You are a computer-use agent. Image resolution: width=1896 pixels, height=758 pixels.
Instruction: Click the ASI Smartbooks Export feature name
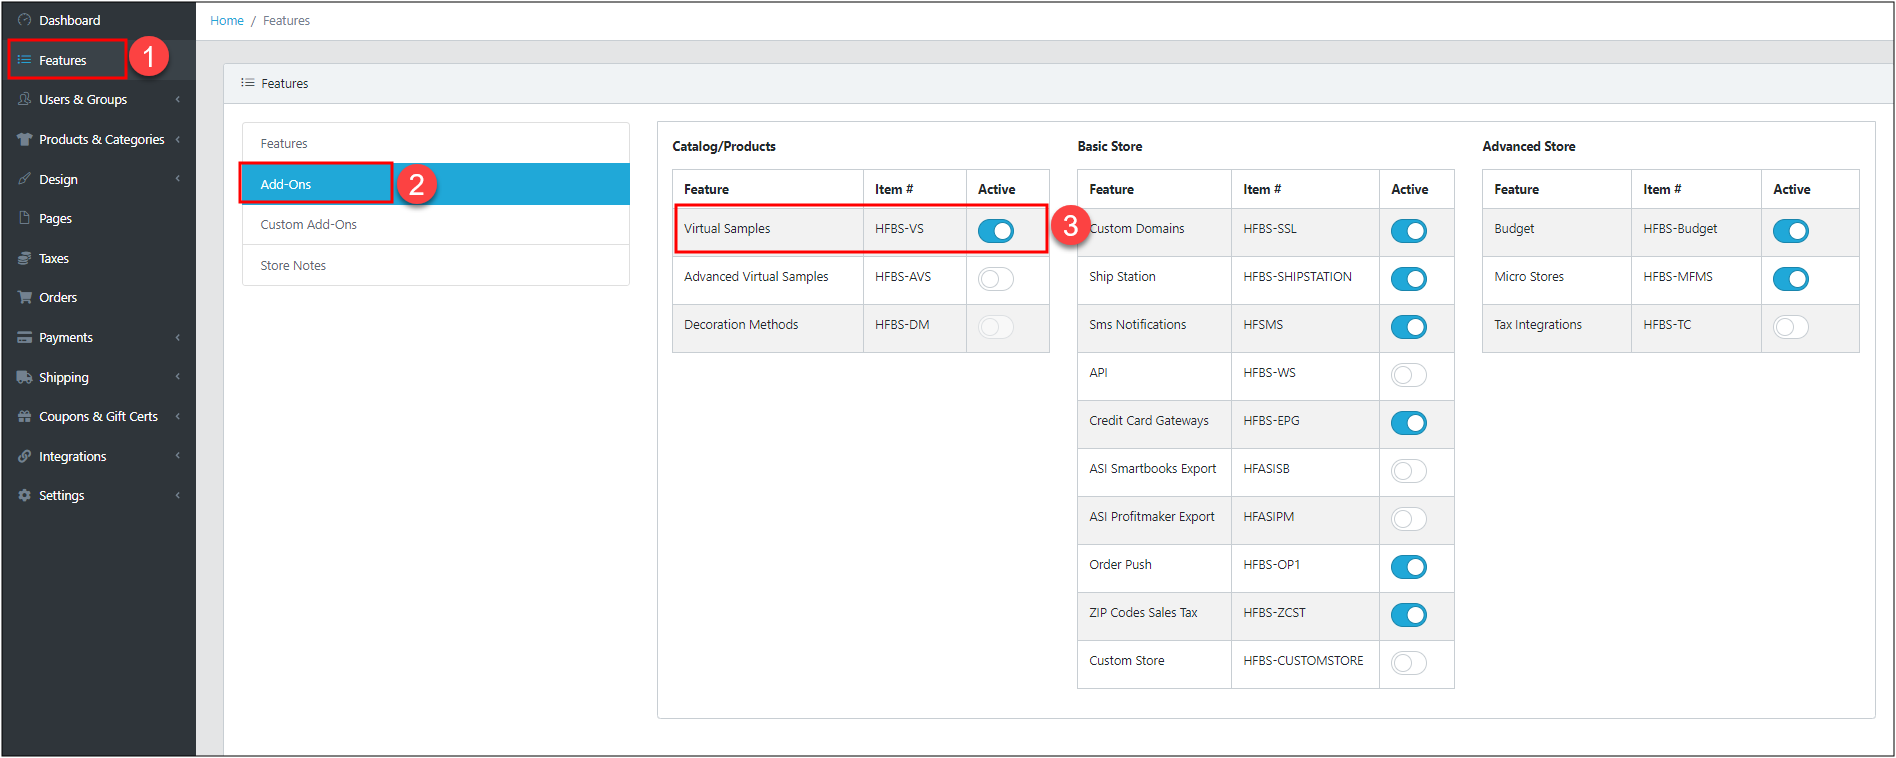click(x=1153, y=468)
